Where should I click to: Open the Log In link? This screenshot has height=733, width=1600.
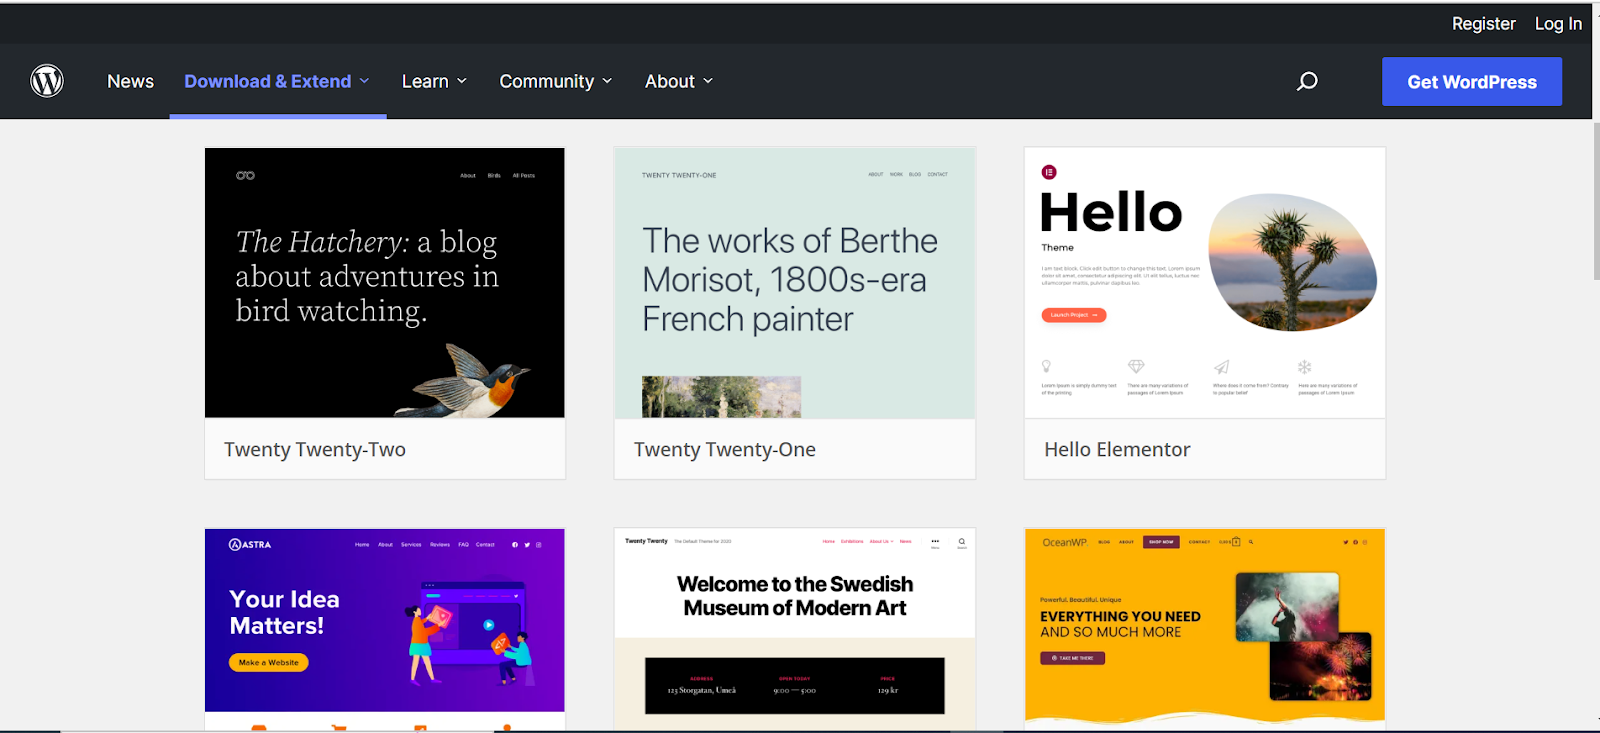(1558, 23)
